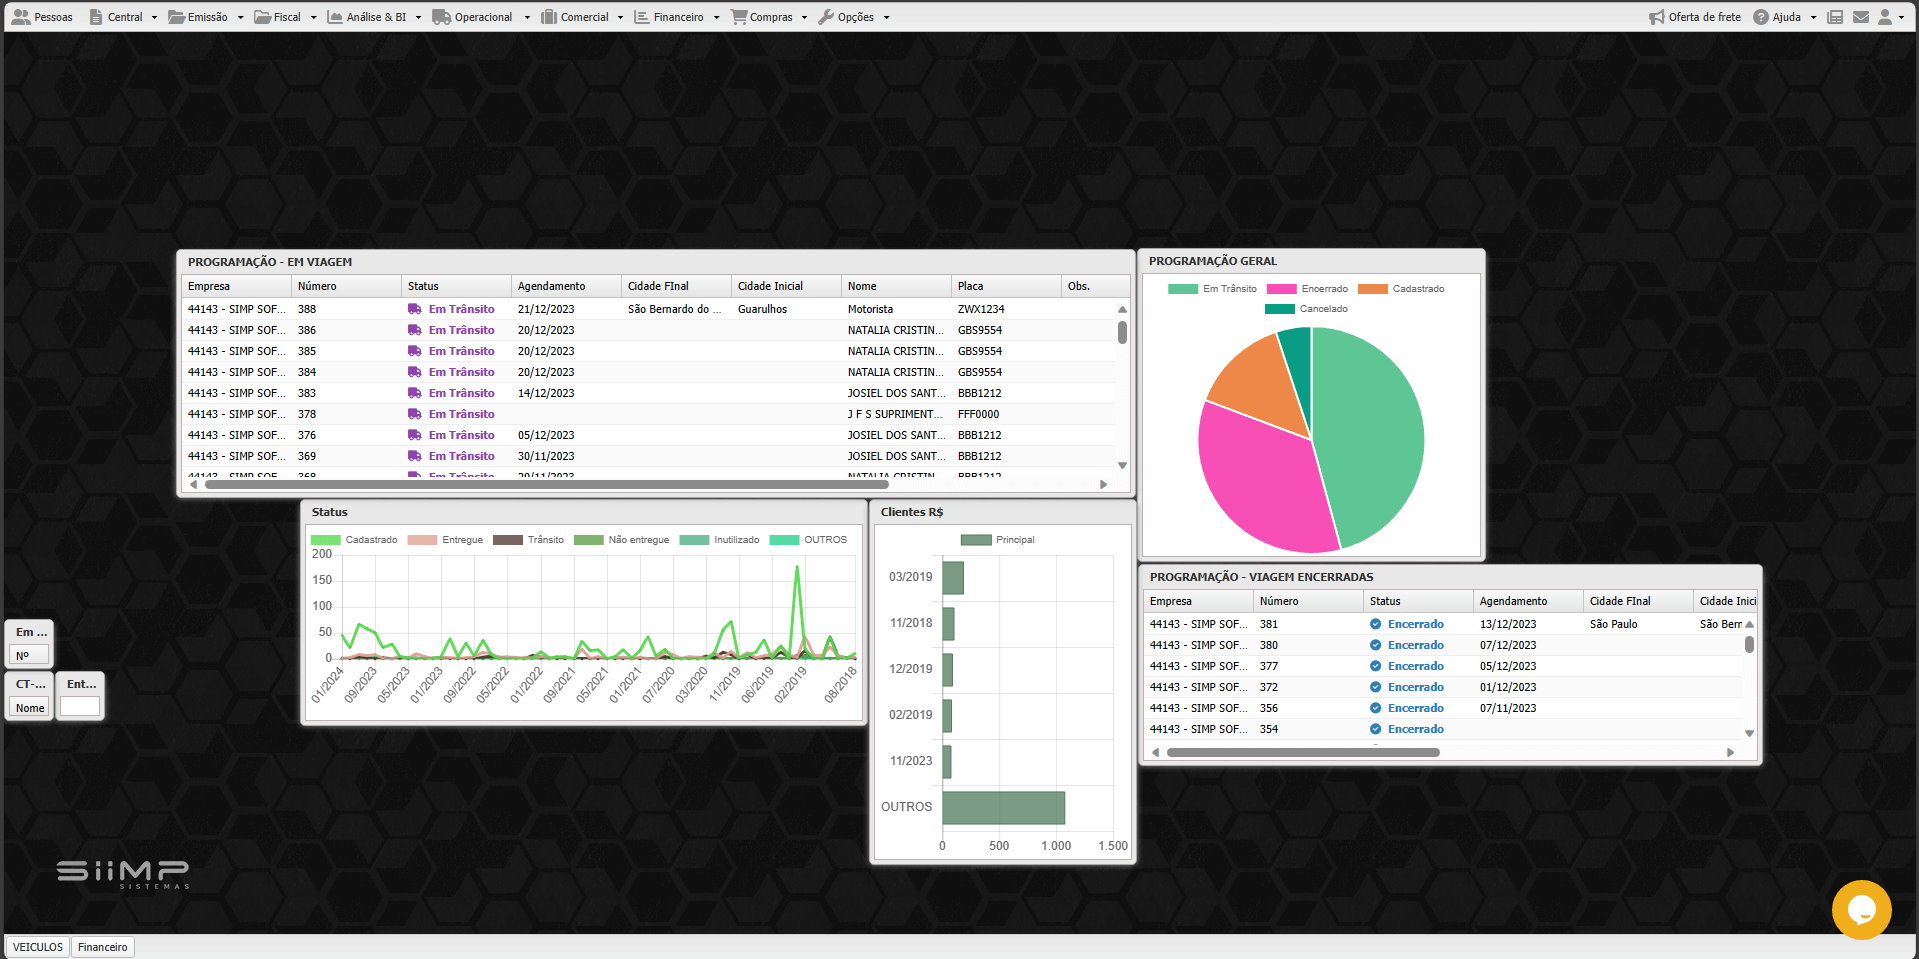
Task: Click the Fiscal folder icon
Action: [x=262, y=17]
